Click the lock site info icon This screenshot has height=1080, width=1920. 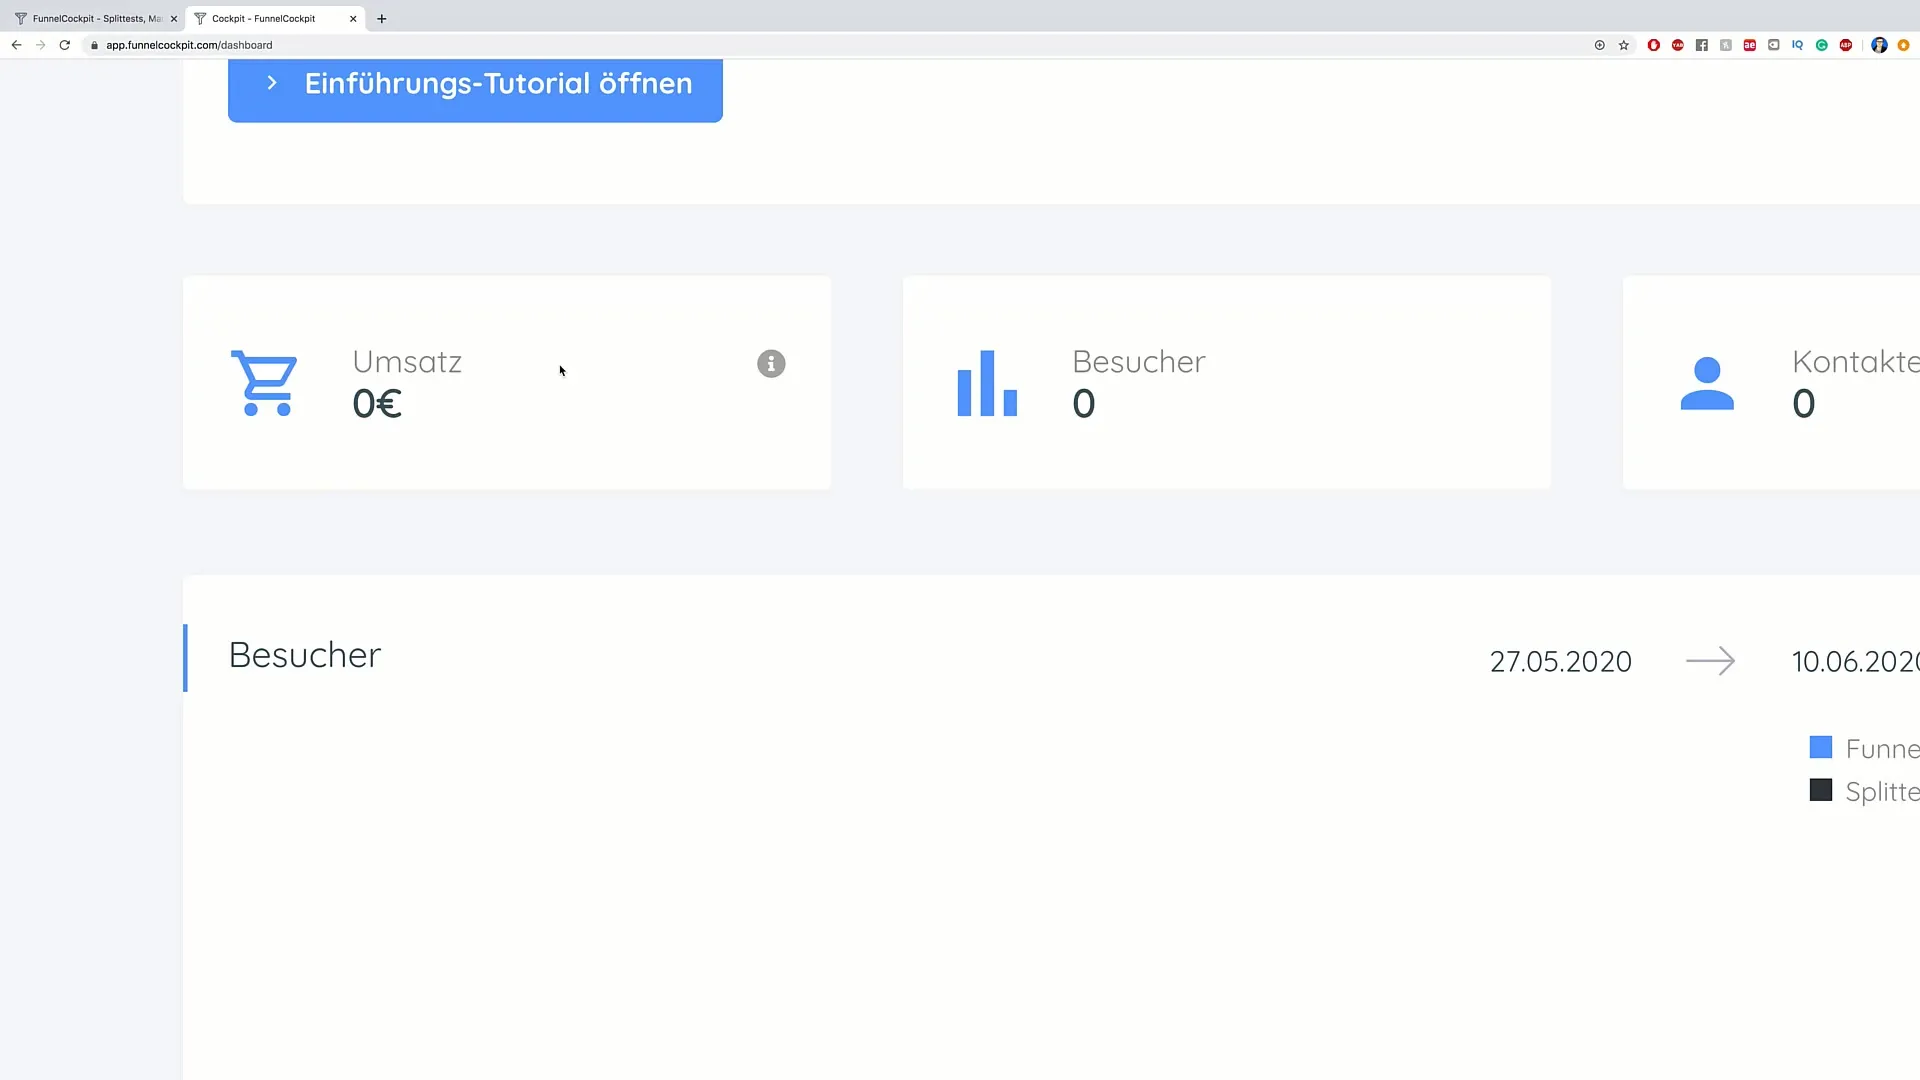click(95, 45)
